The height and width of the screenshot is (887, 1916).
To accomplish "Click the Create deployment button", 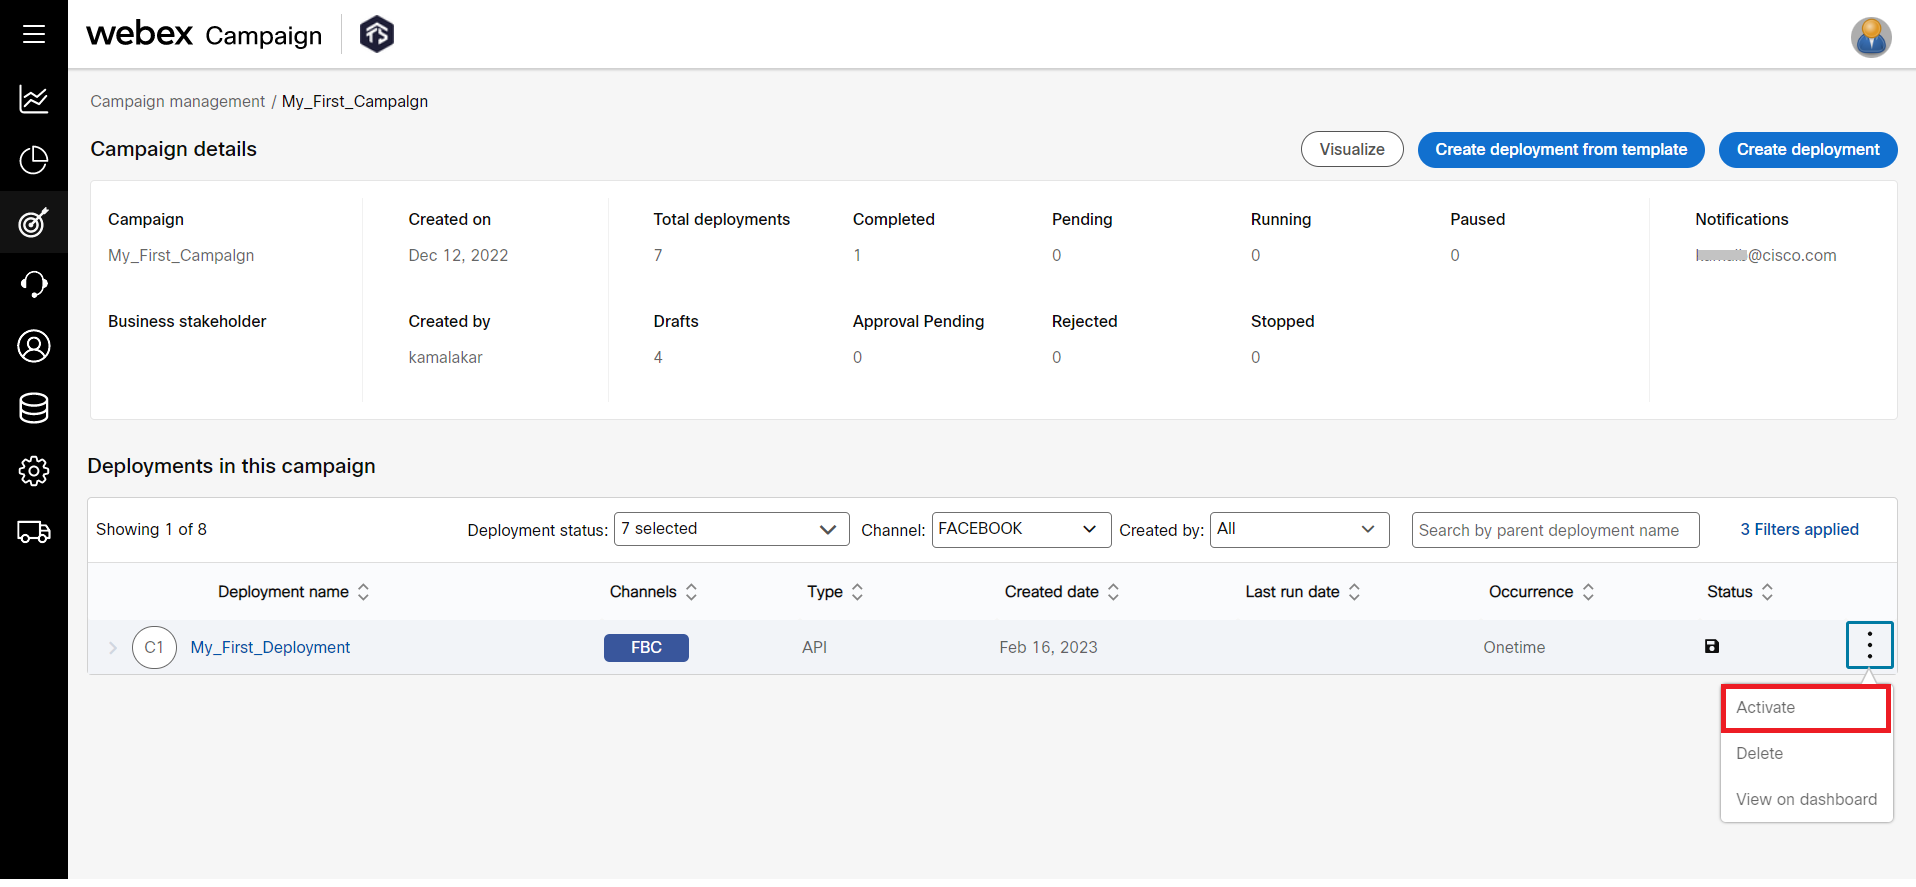I will tap(1808, 150).
